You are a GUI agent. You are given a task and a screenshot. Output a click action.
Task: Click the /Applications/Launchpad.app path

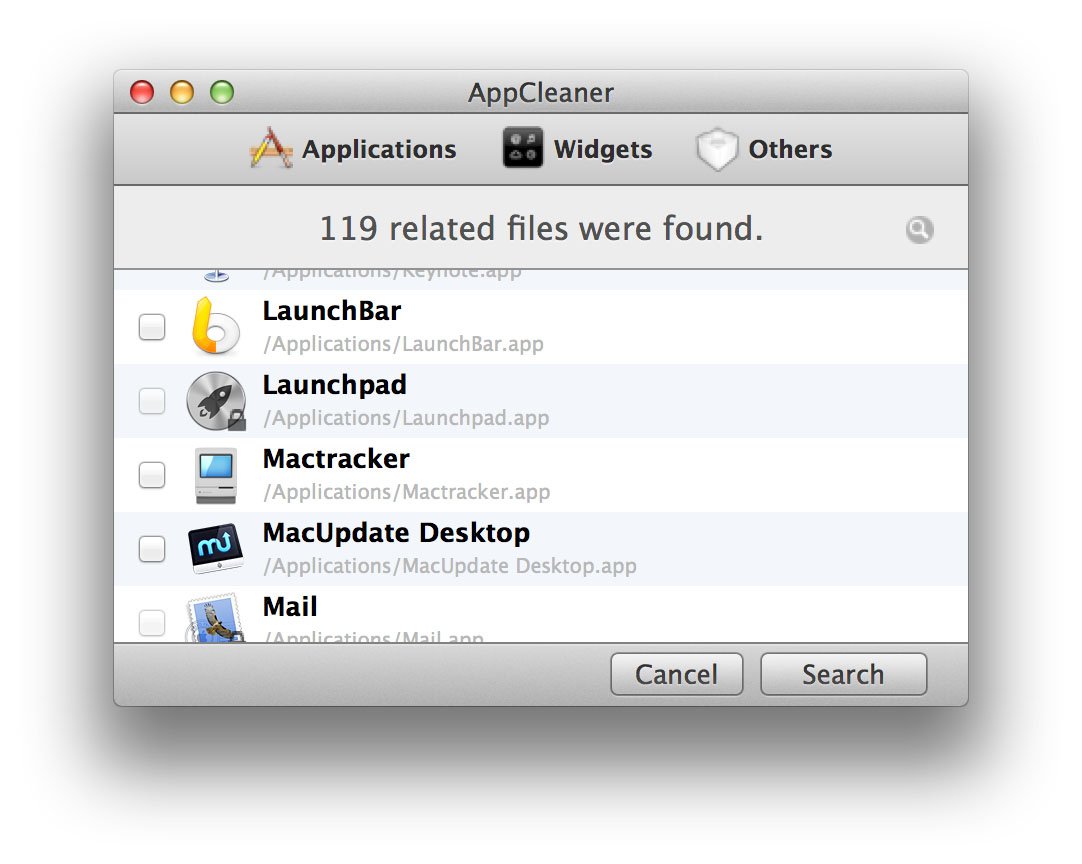(406, 418)
